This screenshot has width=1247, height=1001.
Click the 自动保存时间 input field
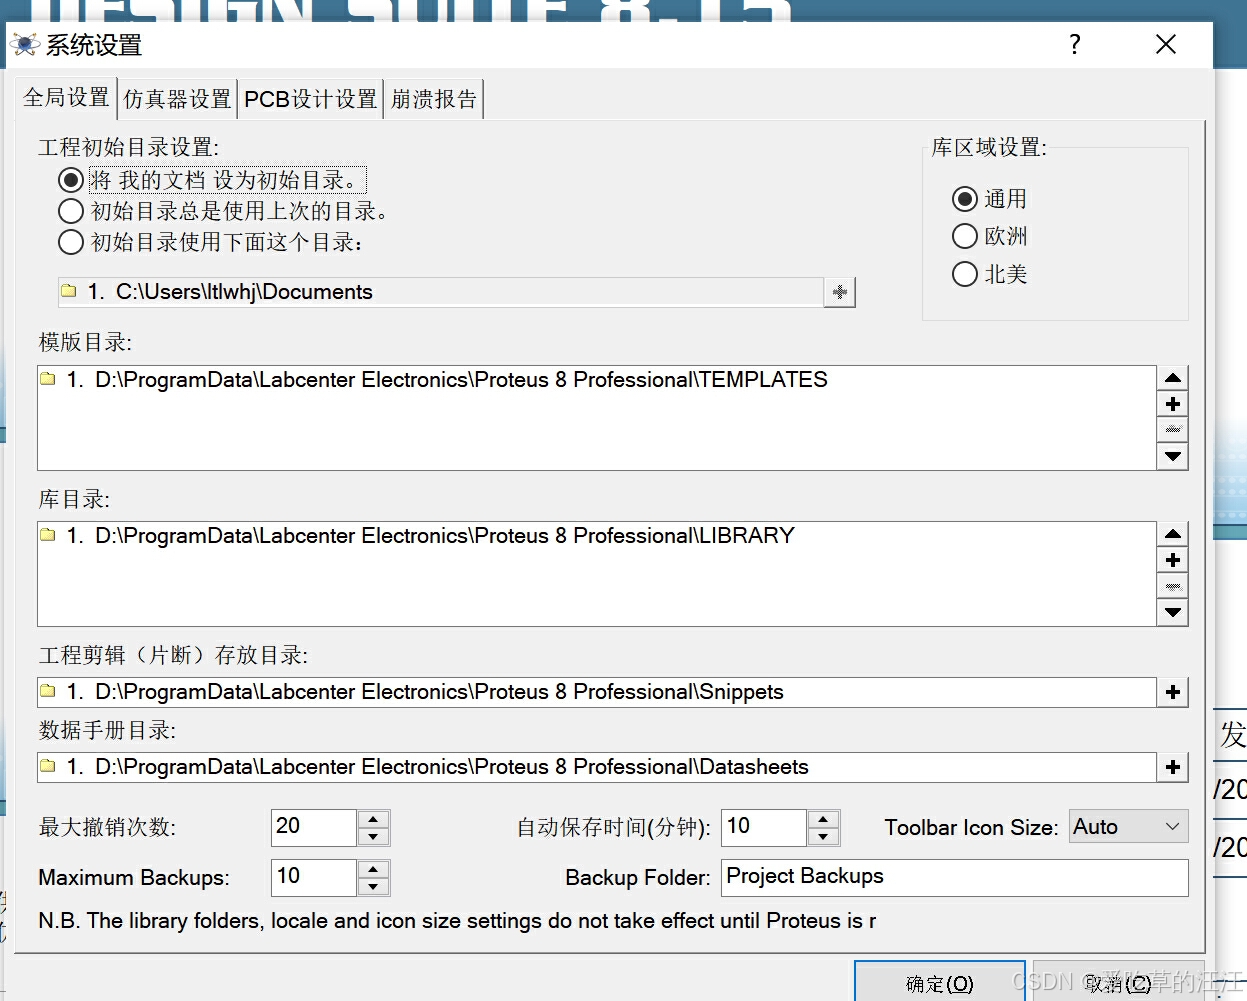click(x=764, y=827)
